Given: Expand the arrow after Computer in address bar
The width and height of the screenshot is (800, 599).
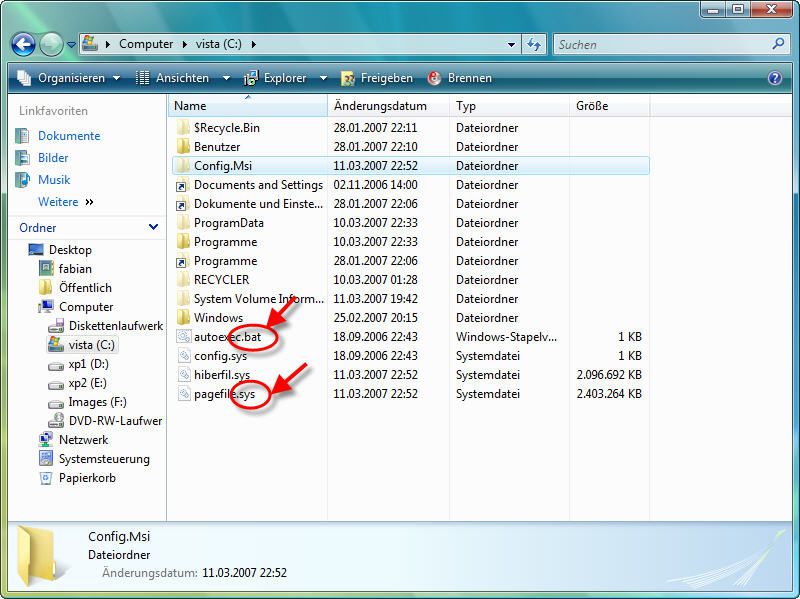Looking at the screenshot, I should (x=184, y=44).
